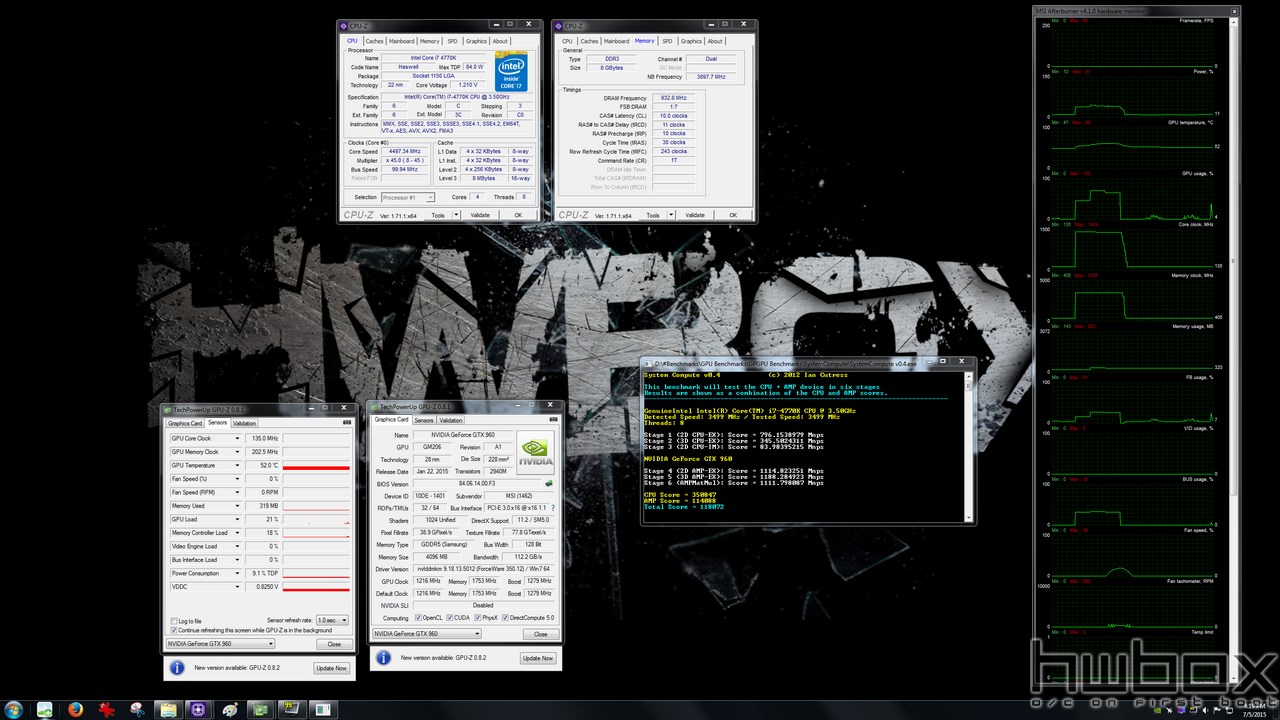Open the file explorer taskbar icon
1280x720 pixels.
(x=167, y=710)
